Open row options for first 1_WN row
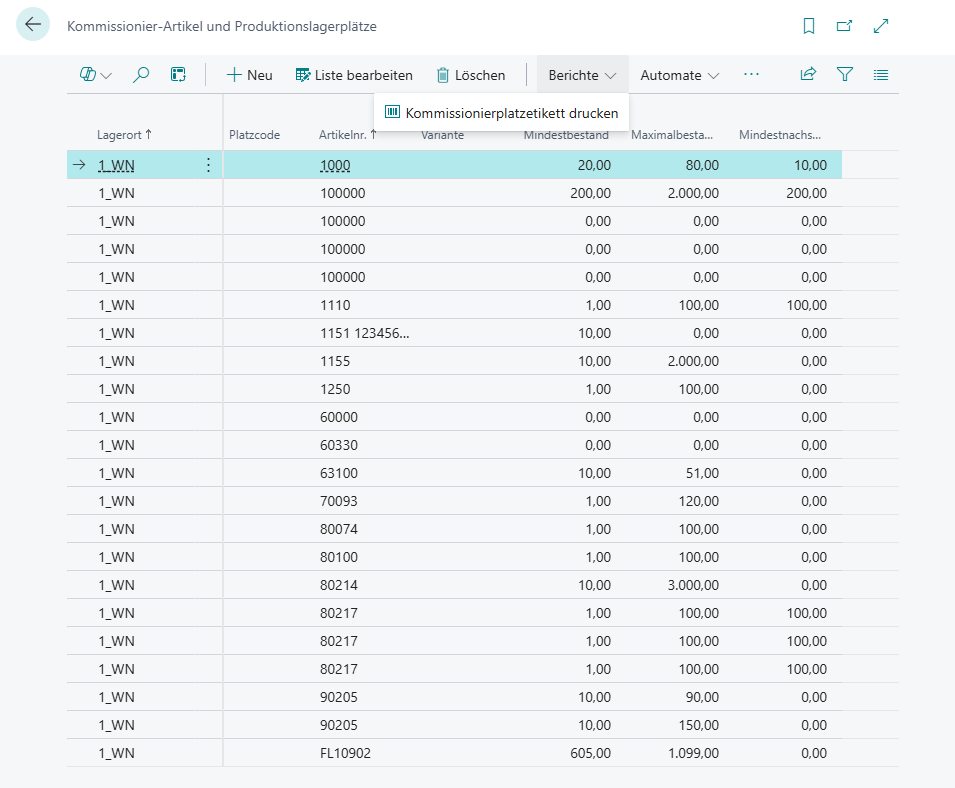The width and height of the screenshot is (955, 788). click(208, 165)
